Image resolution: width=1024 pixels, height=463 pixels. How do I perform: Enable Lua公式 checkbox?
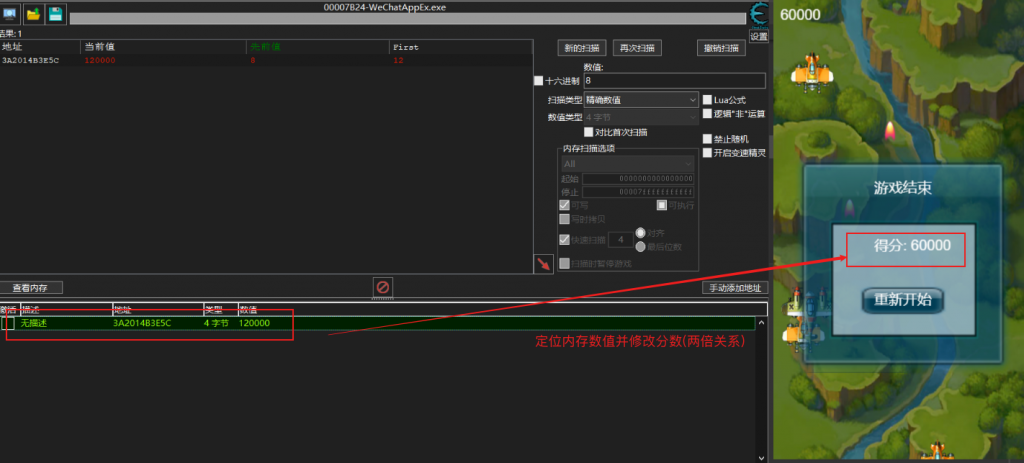pos(707,100)
